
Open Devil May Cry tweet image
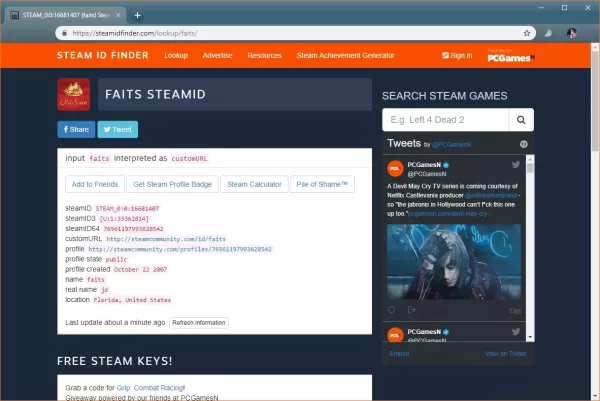tap(454, 262)
